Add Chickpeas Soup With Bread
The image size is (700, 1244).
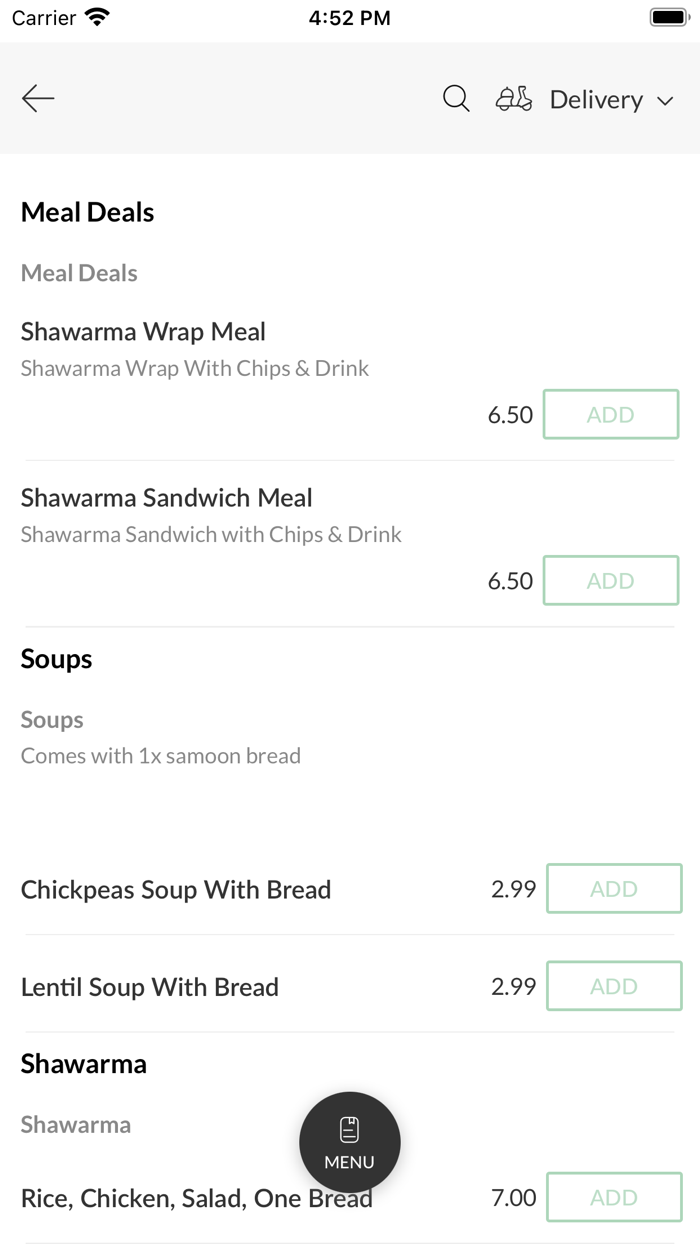point(613,888)
